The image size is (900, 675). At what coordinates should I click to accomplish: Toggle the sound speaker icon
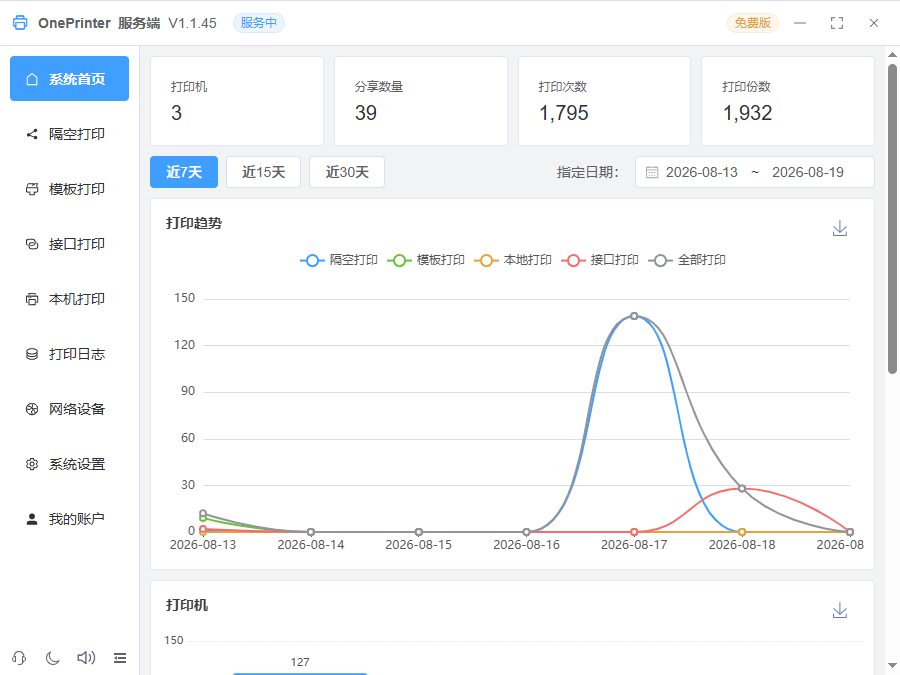click(x=86, y=658)
